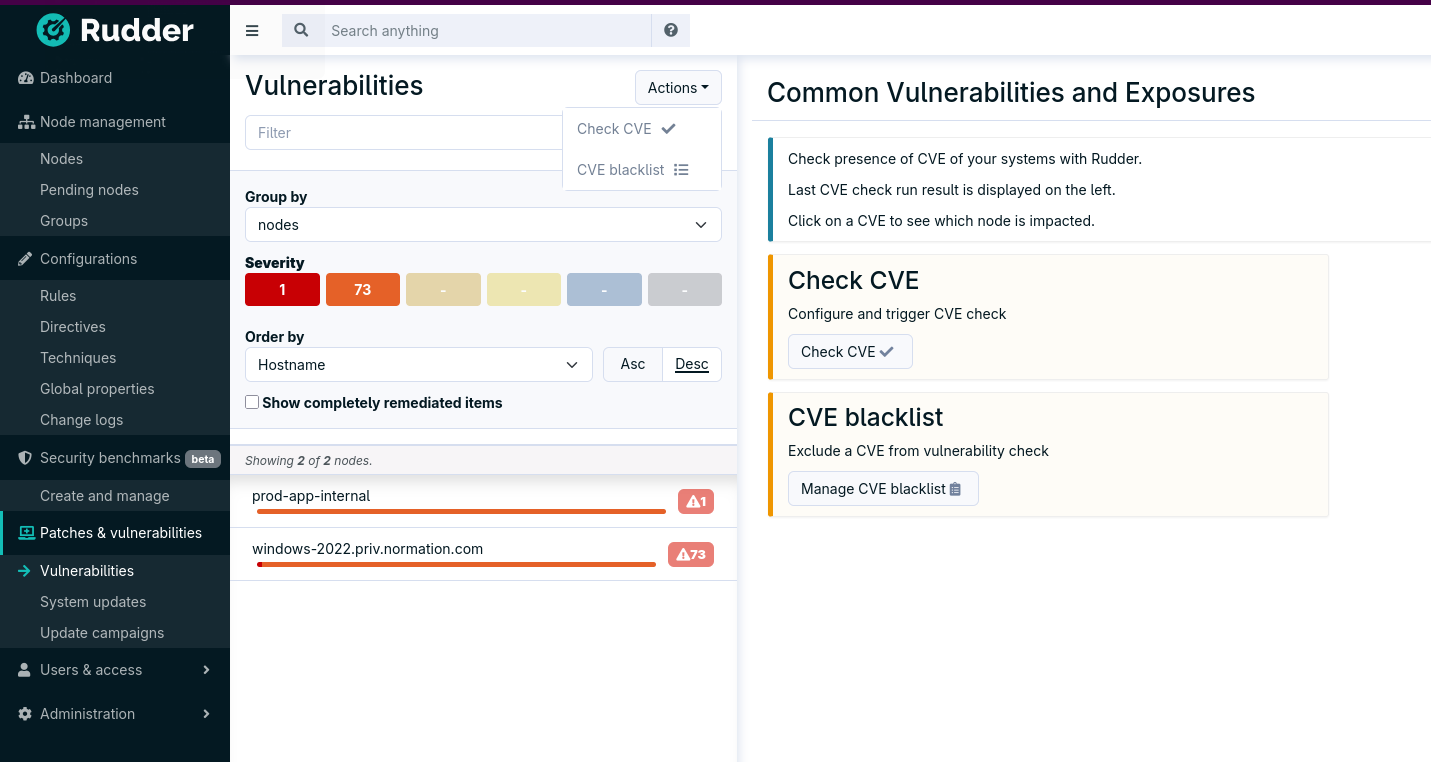The image size is (1431, 762).
Task: Click Check CVE button in the card
Action: coord(849,352)
